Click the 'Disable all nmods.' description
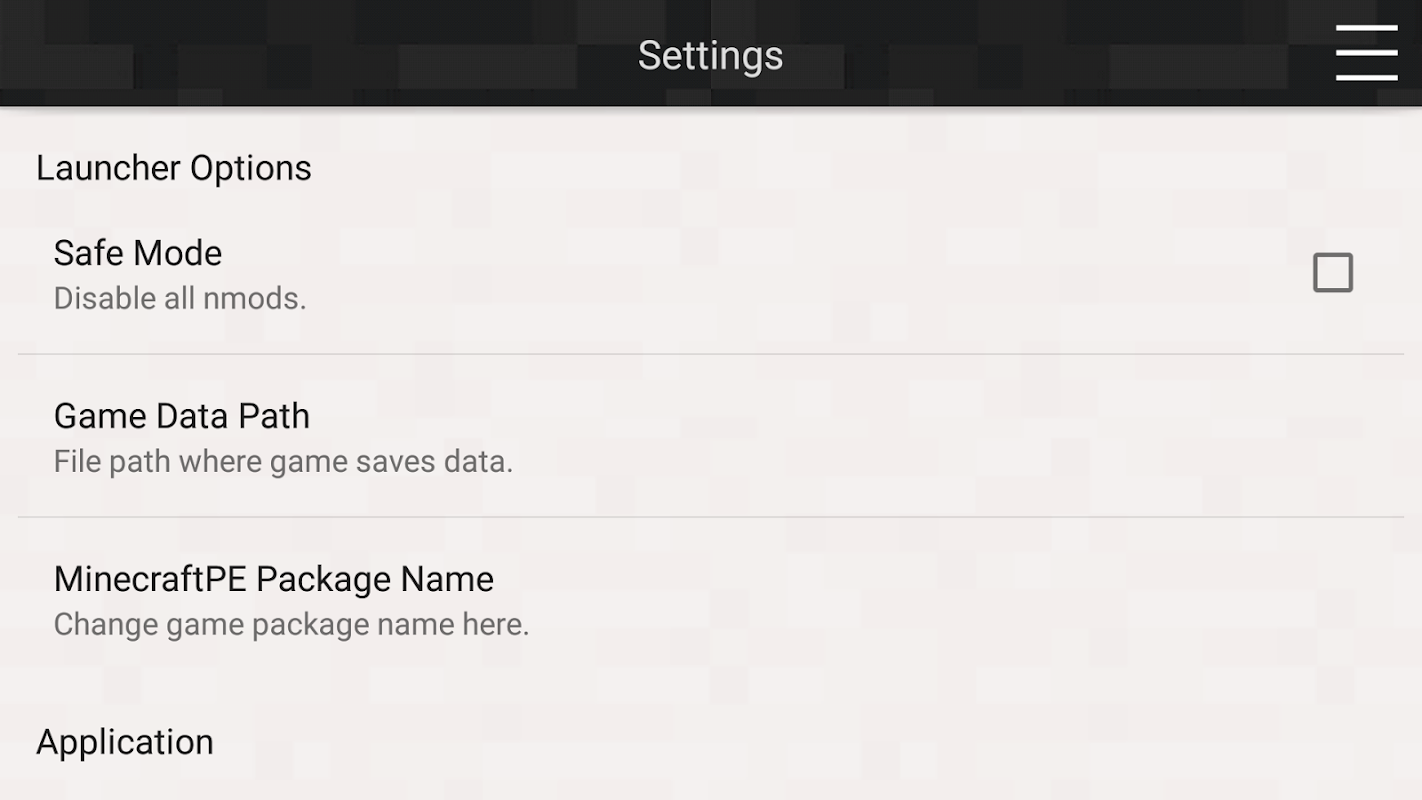1422x800 pixels. point(180,298)
